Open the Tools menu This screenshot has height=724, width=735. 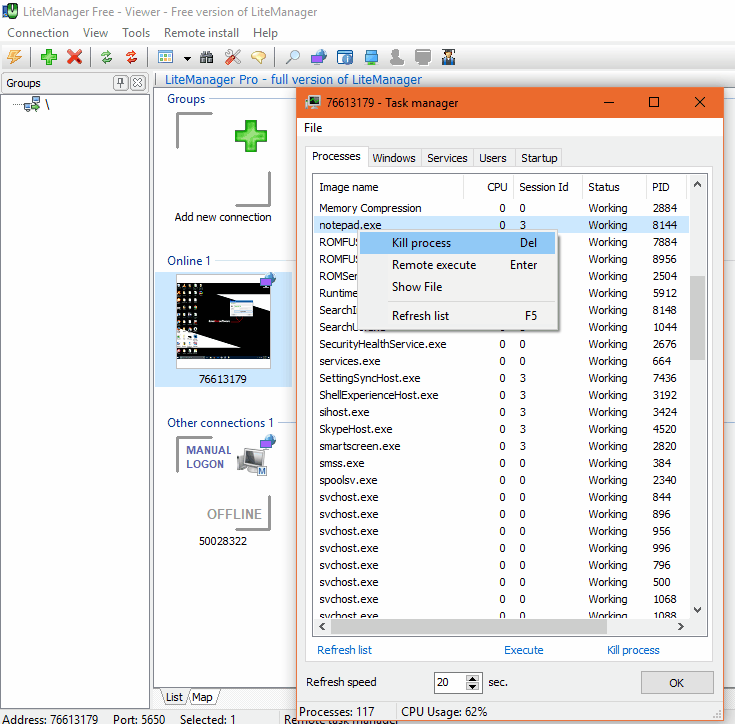pos(136,33)
